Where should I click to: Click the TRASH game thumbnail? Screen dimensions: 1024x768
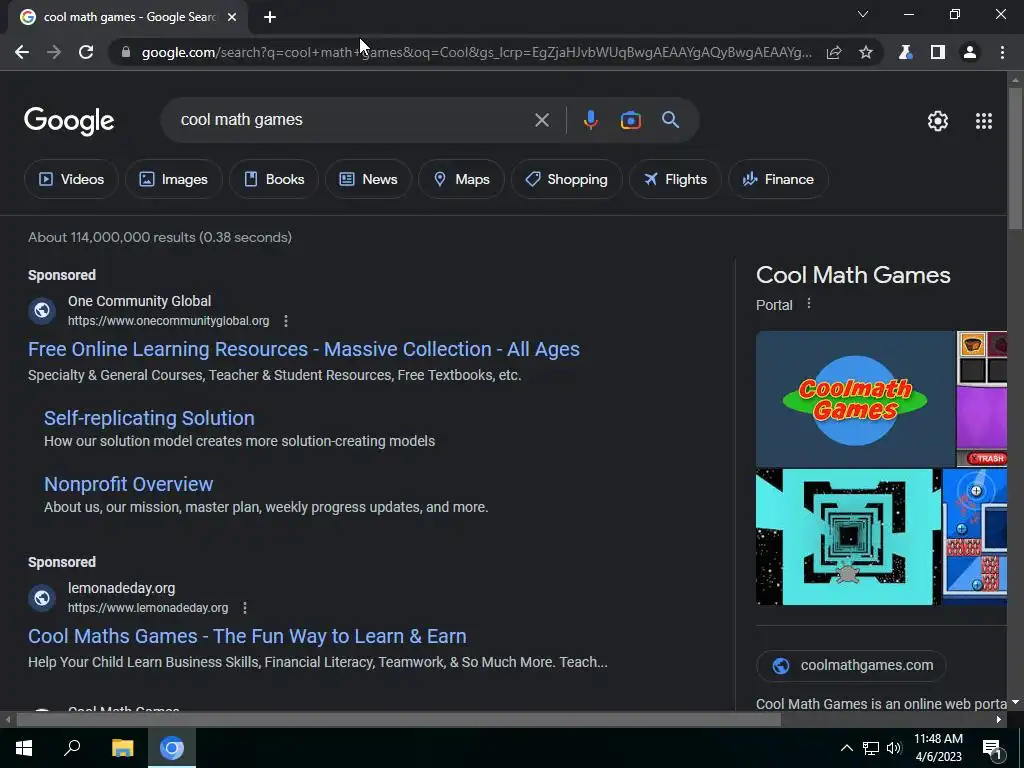coord(982,399)
